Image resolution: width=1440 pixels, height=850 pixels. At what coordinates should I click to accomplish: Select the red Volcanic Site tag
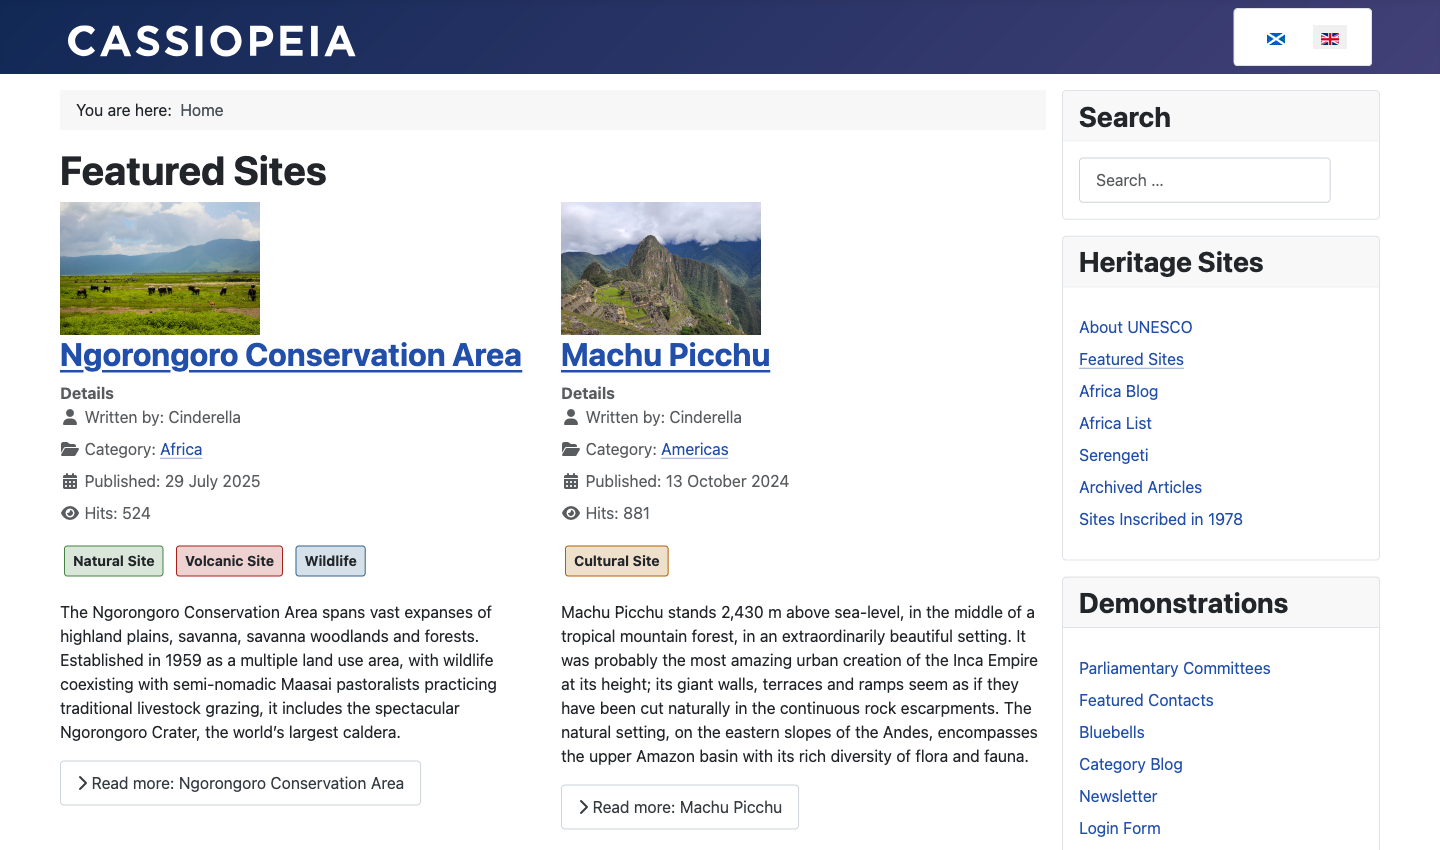pyautogui.click(x=229, y=561)
